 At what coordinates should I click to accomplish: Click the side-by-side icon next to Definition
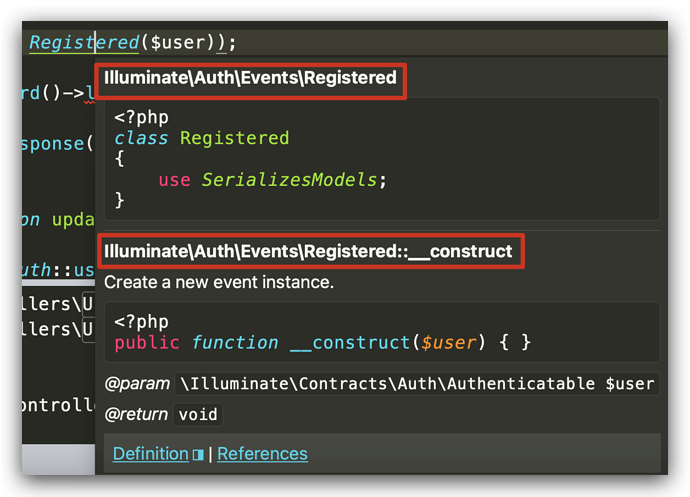tap(197, 454)
